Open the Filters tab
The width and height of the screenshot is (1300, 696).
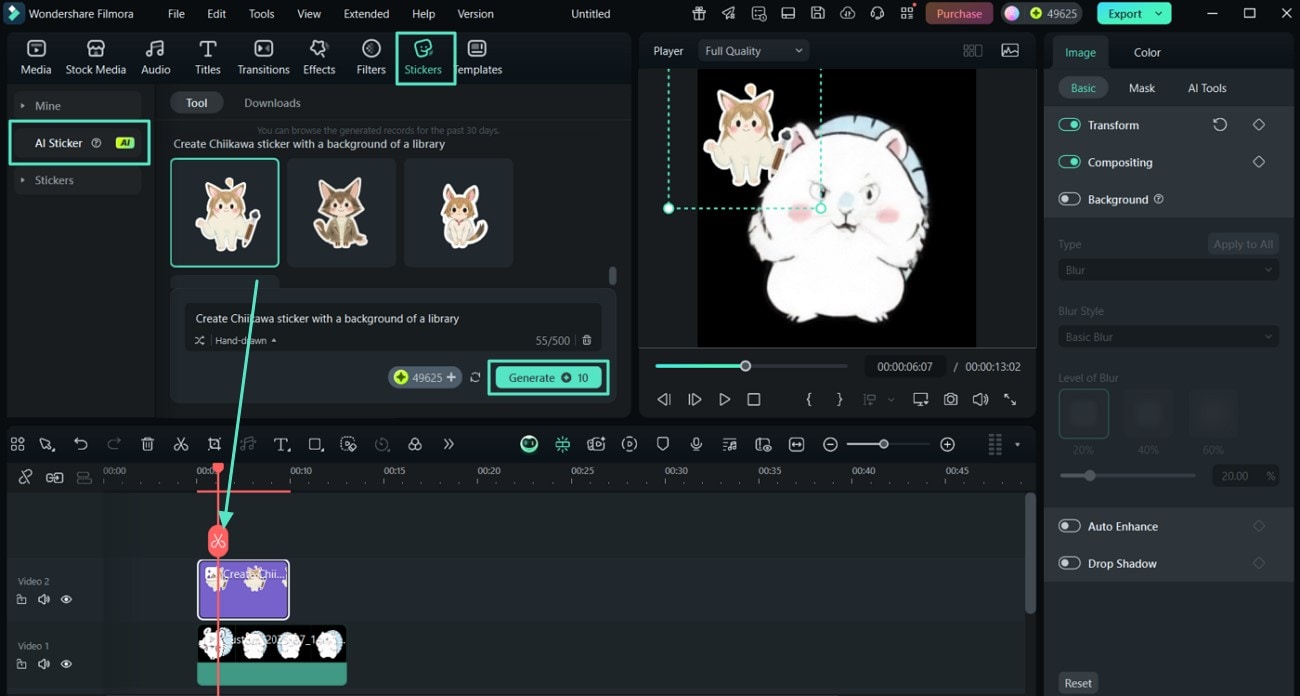(371, 58)
